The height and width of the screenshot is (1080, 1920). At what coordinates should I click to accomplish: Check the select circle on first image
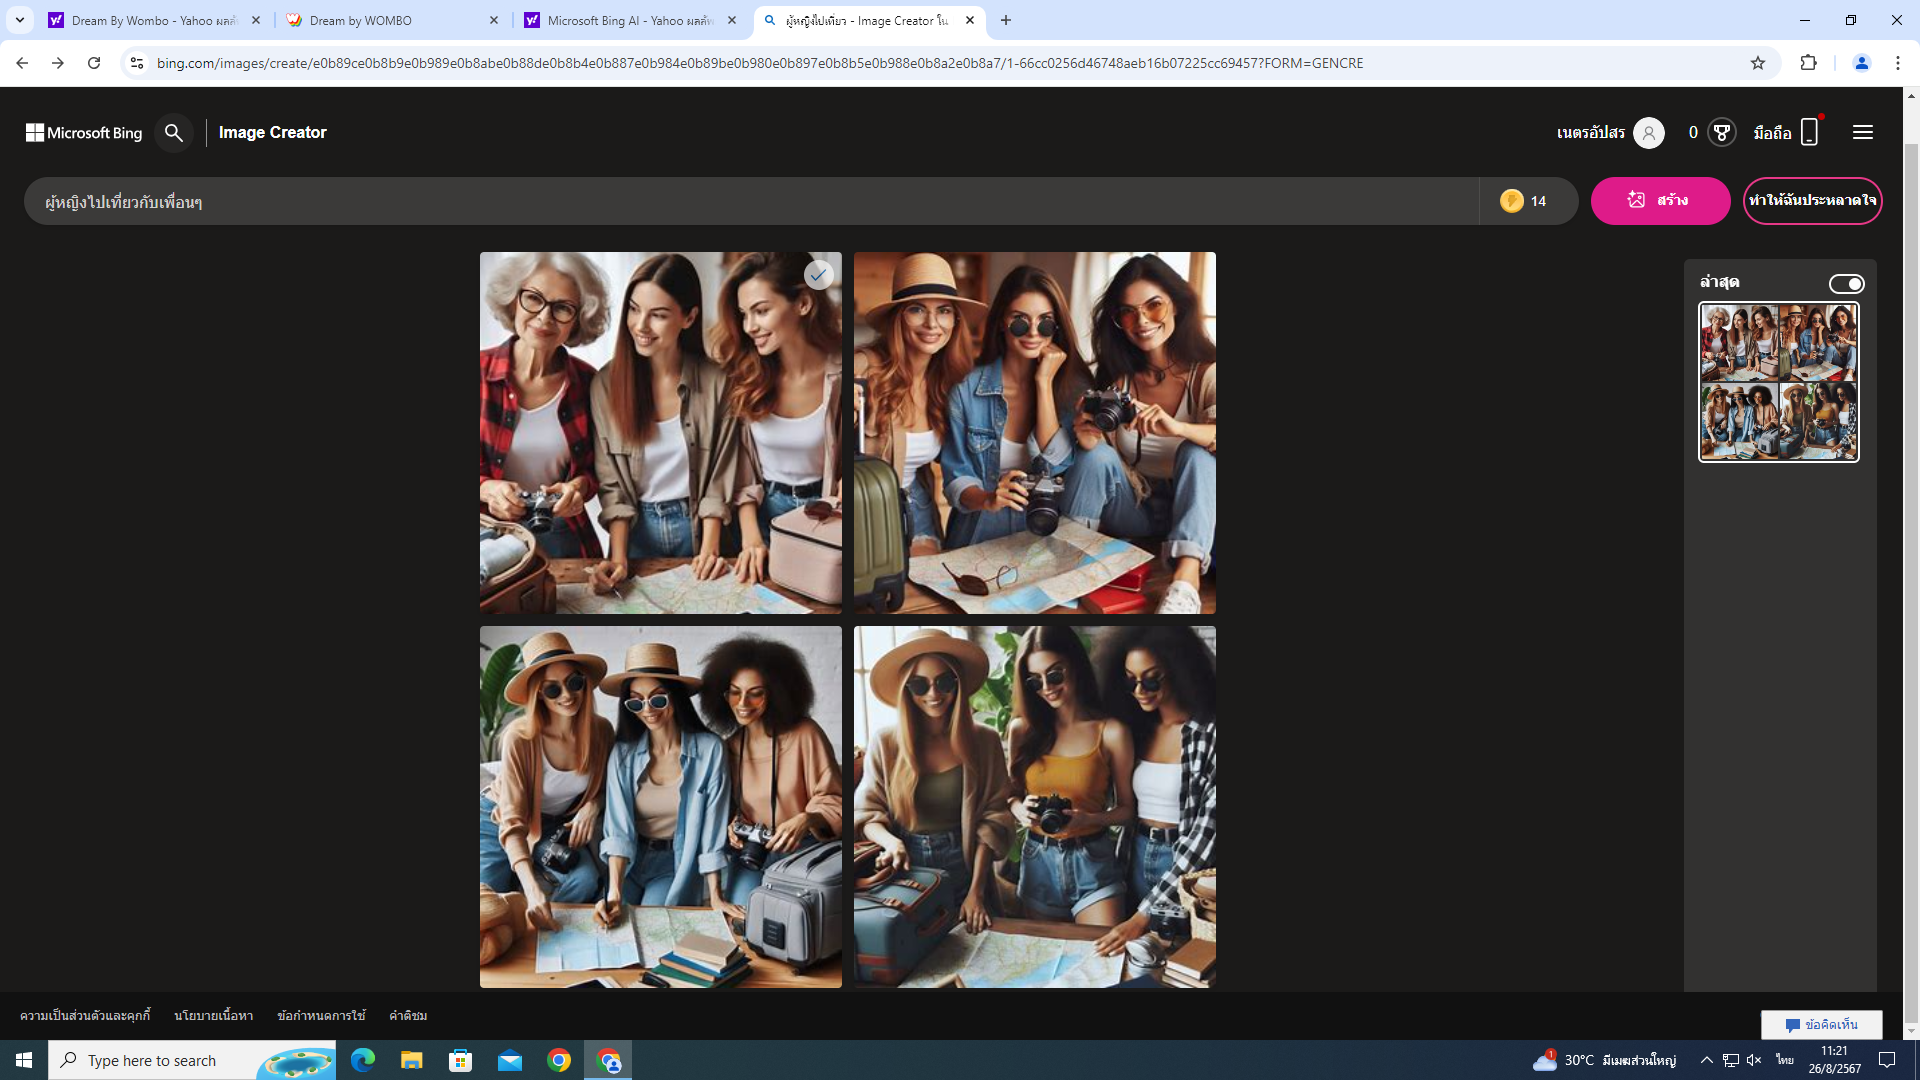(x=818, y=275)
